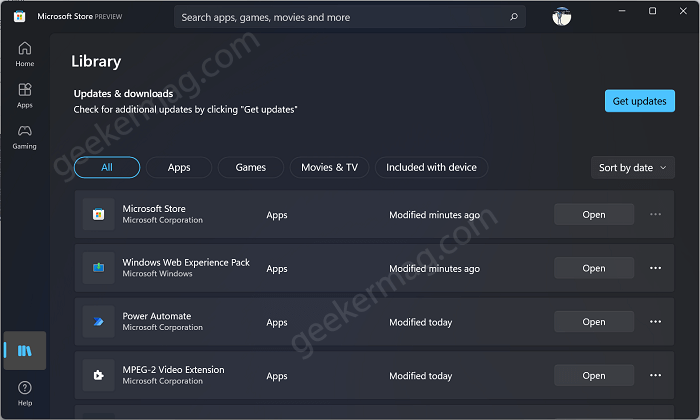This screenshot has width=700, height=420.
Task: Click the search apps input field
Action: pos(350,17)
